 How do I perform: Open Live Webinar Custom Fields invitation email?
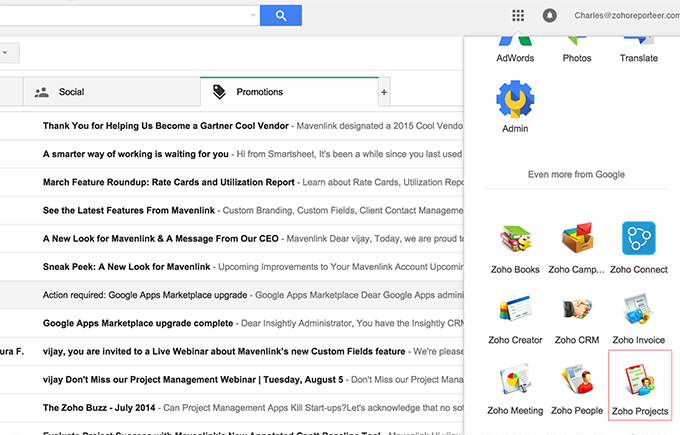pos(232,351)
